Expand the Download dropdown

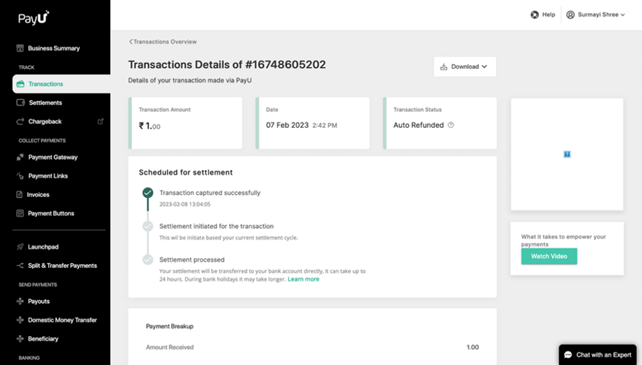[x=465, y=67]
